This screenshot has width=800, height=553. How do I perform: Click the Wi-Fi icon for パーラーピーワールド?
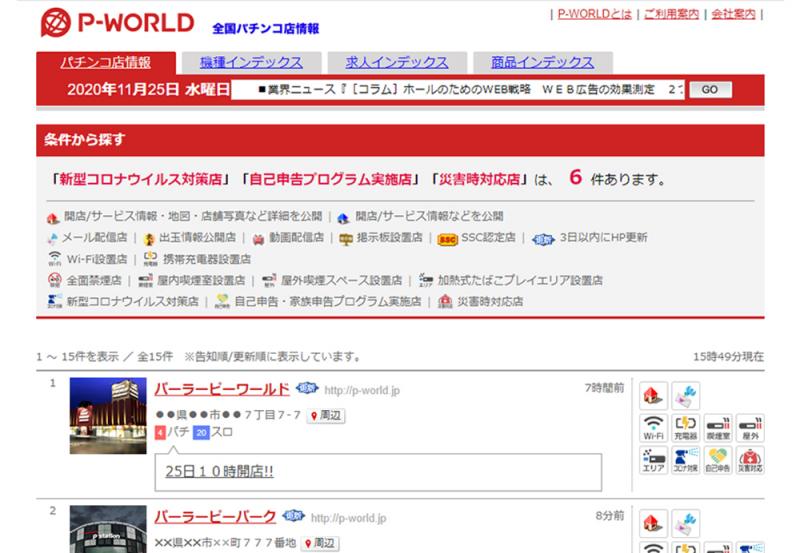click(654, 428)
